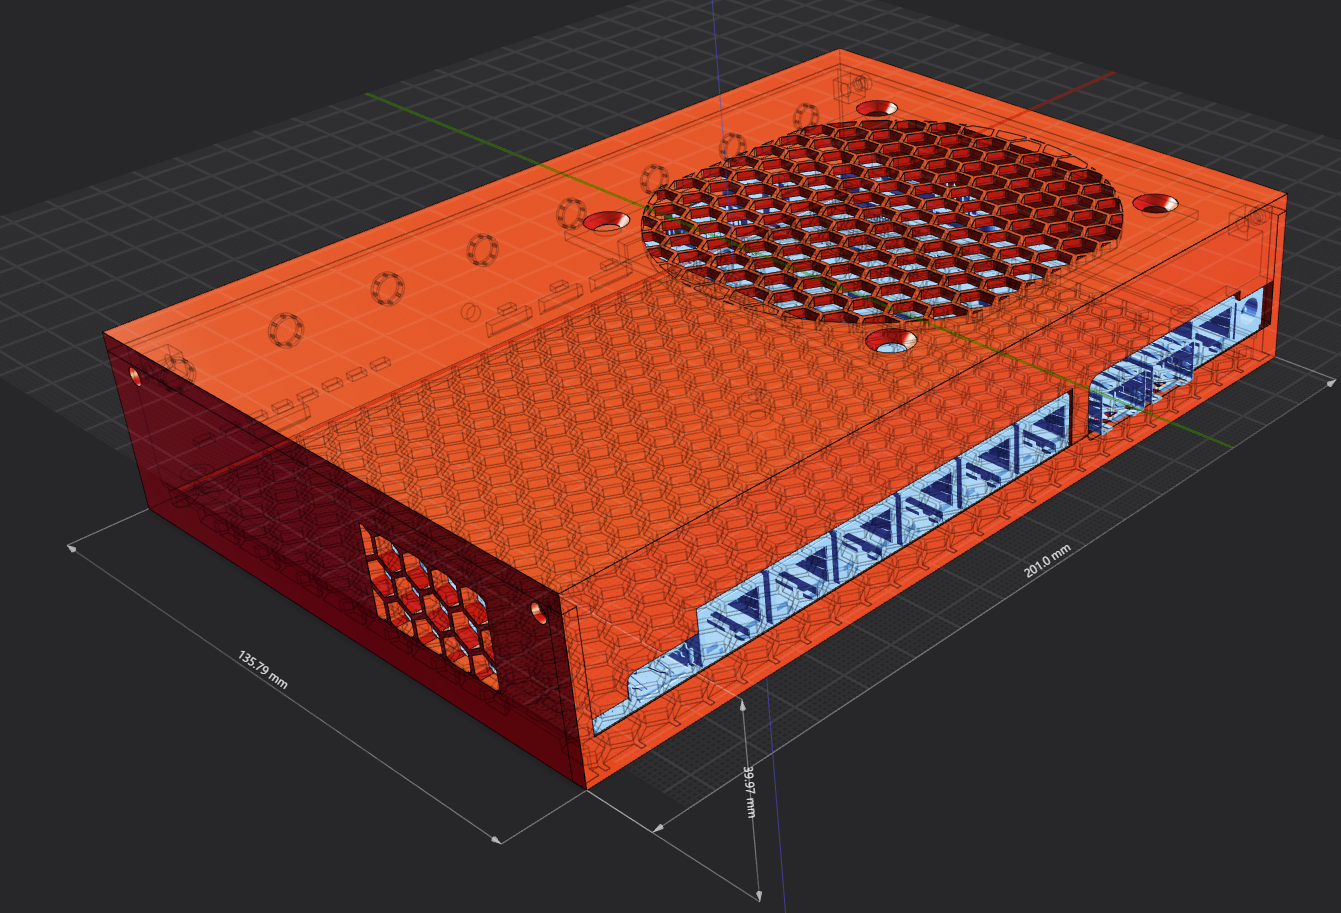
Task: Select the circular honeycomb fan grille on top
Action: coord(884,220)
